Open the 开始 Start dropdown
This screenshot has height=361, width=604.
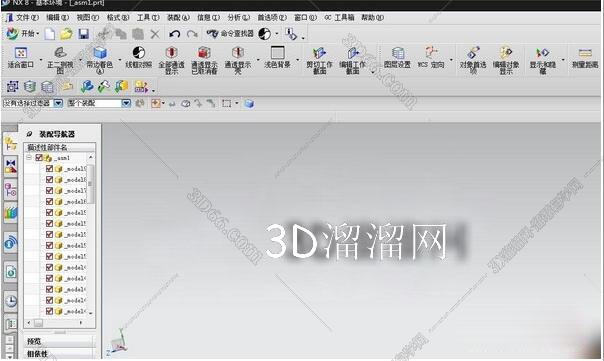23,34
